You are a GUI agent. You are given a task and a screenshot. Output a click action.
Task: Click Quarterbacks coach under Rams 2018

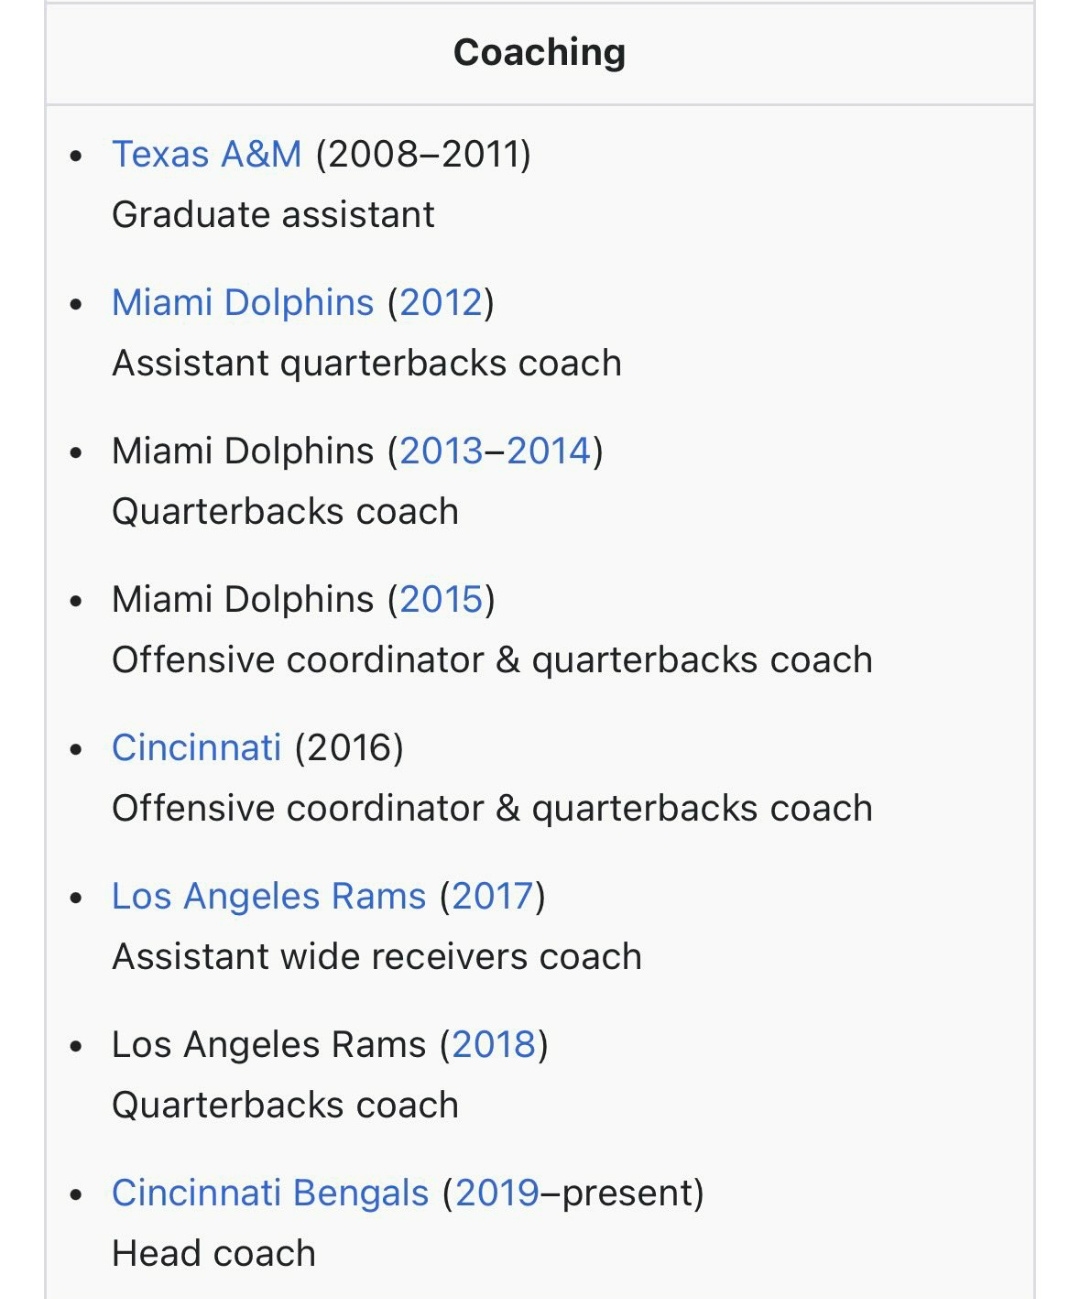point(285,1106)
